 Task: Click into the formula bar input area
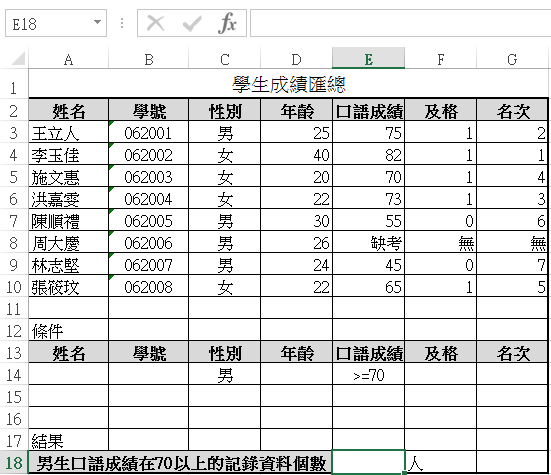(400, 23)
